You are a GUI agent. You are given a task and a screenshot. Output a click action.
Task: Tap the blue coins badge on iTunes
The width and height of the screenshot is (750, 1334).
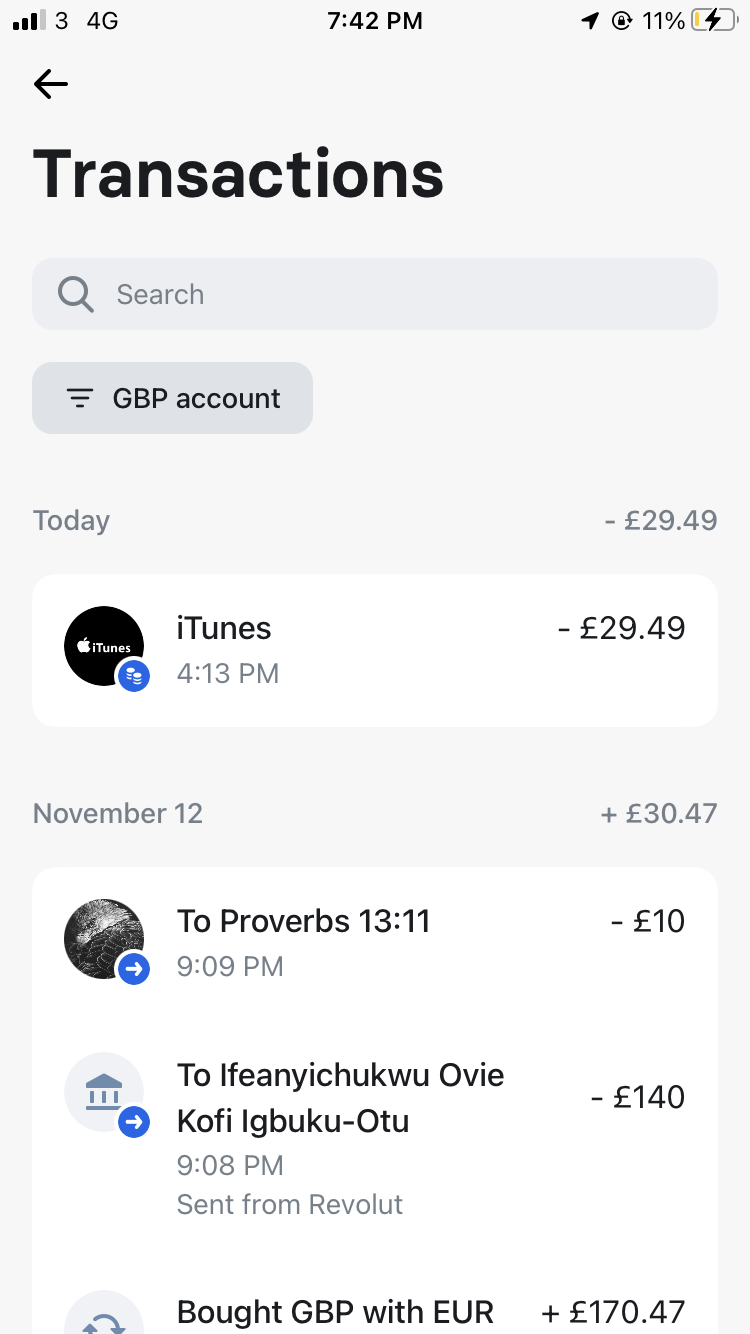[134, 677]
